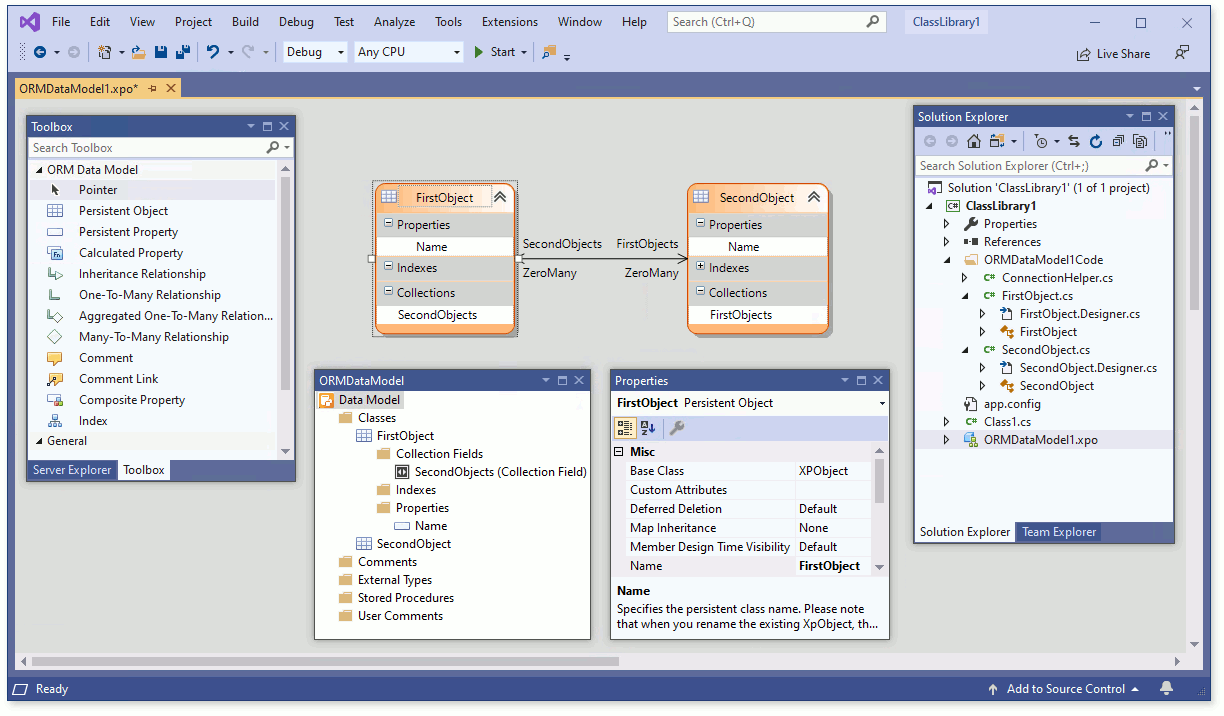Screen dimensions: 1224x716
Task: Click the designer horizontal scrollbar
Action: pos(325,661)
